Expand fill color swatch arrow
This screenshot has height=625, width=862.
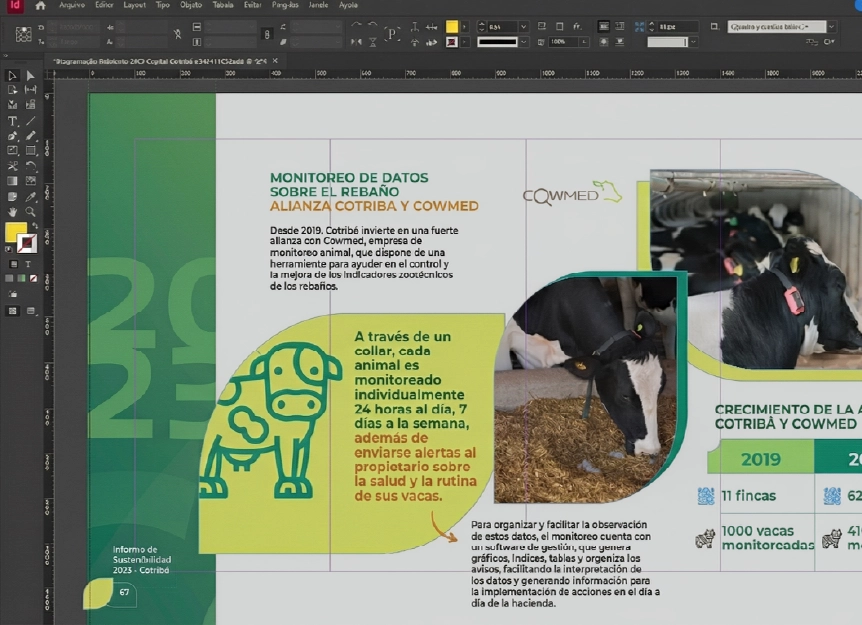(x=465, y=26)
